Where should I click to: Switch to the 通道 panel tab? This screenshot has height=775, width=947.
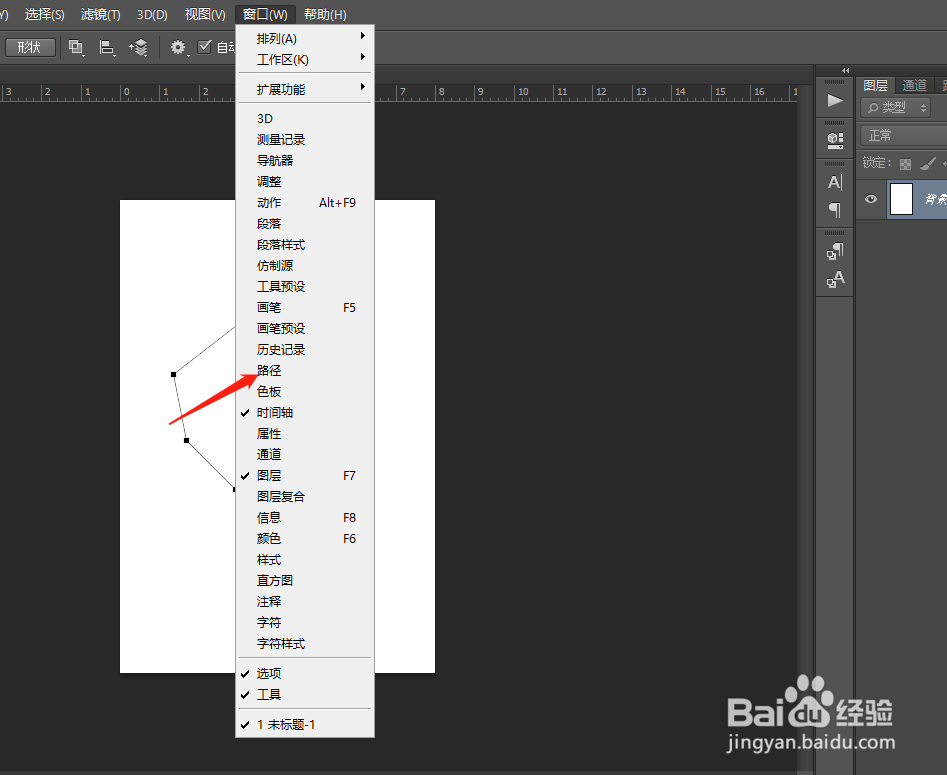(x=913, y=85)
